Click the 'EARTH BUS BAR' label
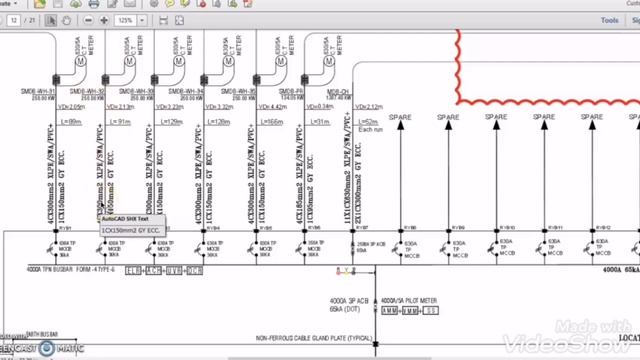The width and height of the screenshot is (640, 360). coord(42,334)
